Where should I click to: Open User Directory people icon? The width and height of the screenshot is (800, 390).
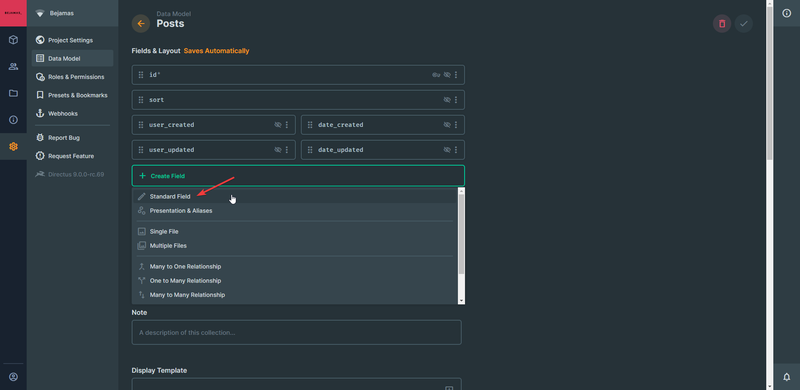13,66
